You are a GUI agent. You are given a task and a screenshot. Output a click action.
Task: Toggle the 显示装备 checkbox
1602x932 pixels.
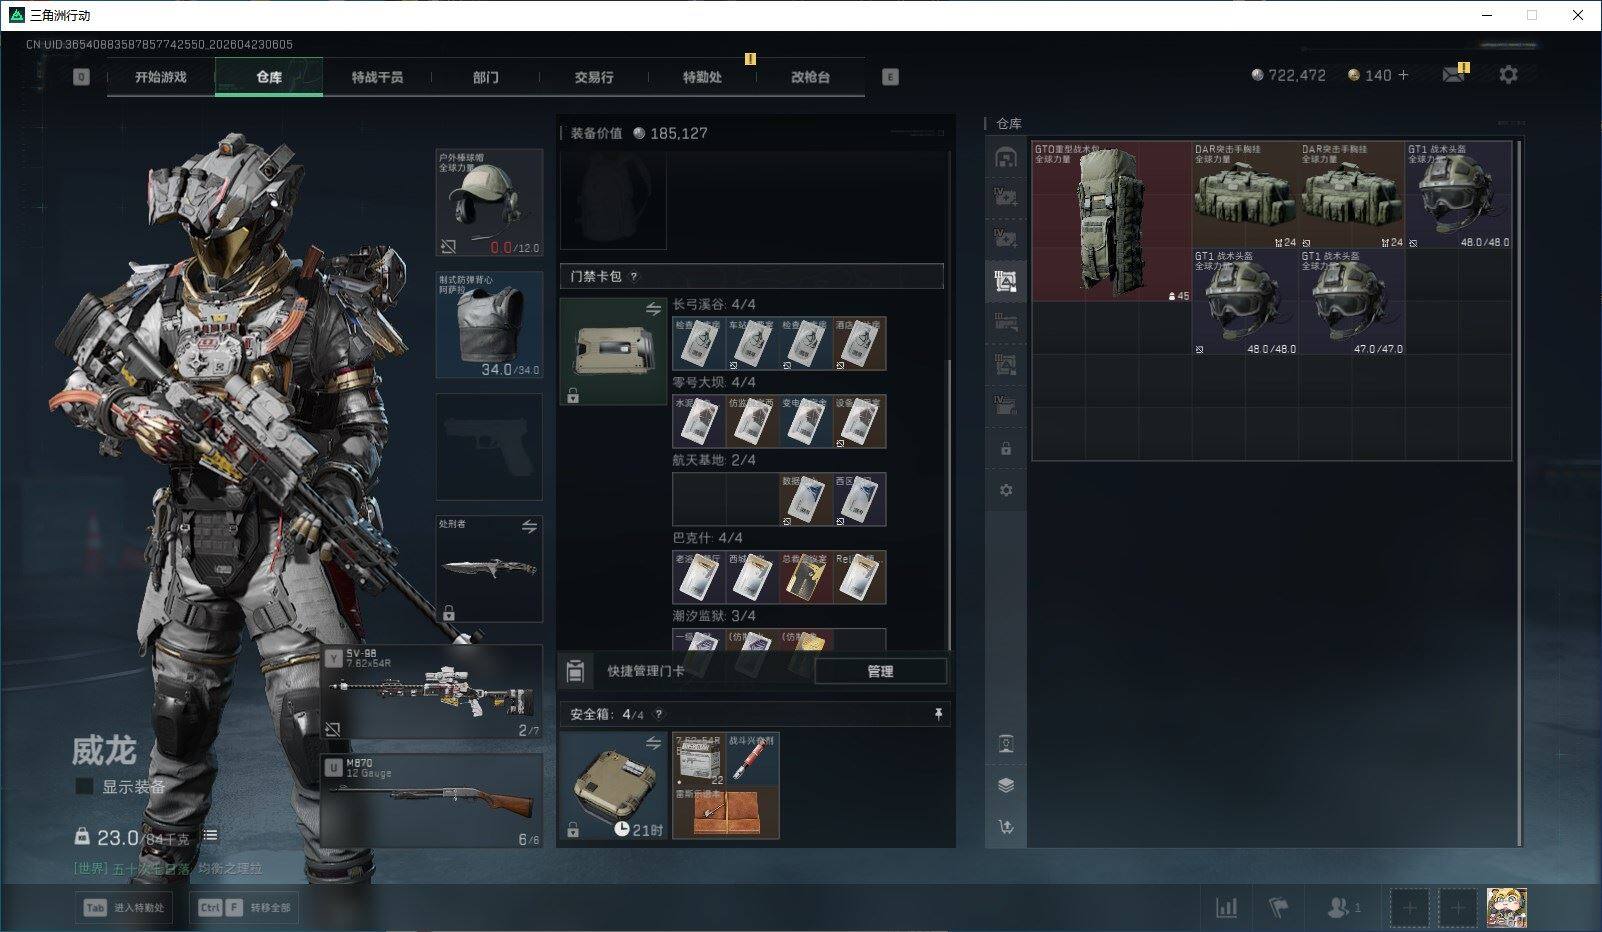85,787
